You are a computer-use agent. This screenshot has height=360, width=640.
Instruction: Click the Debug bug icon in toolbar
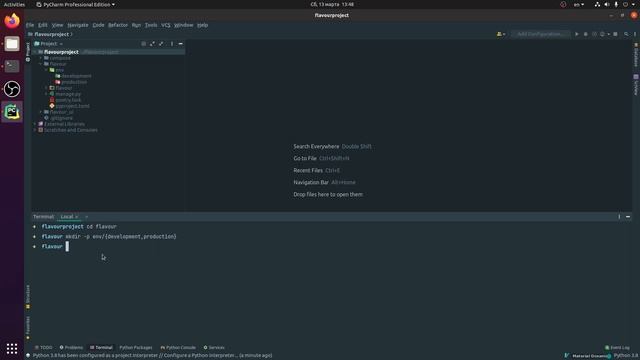tap(586, 34)
